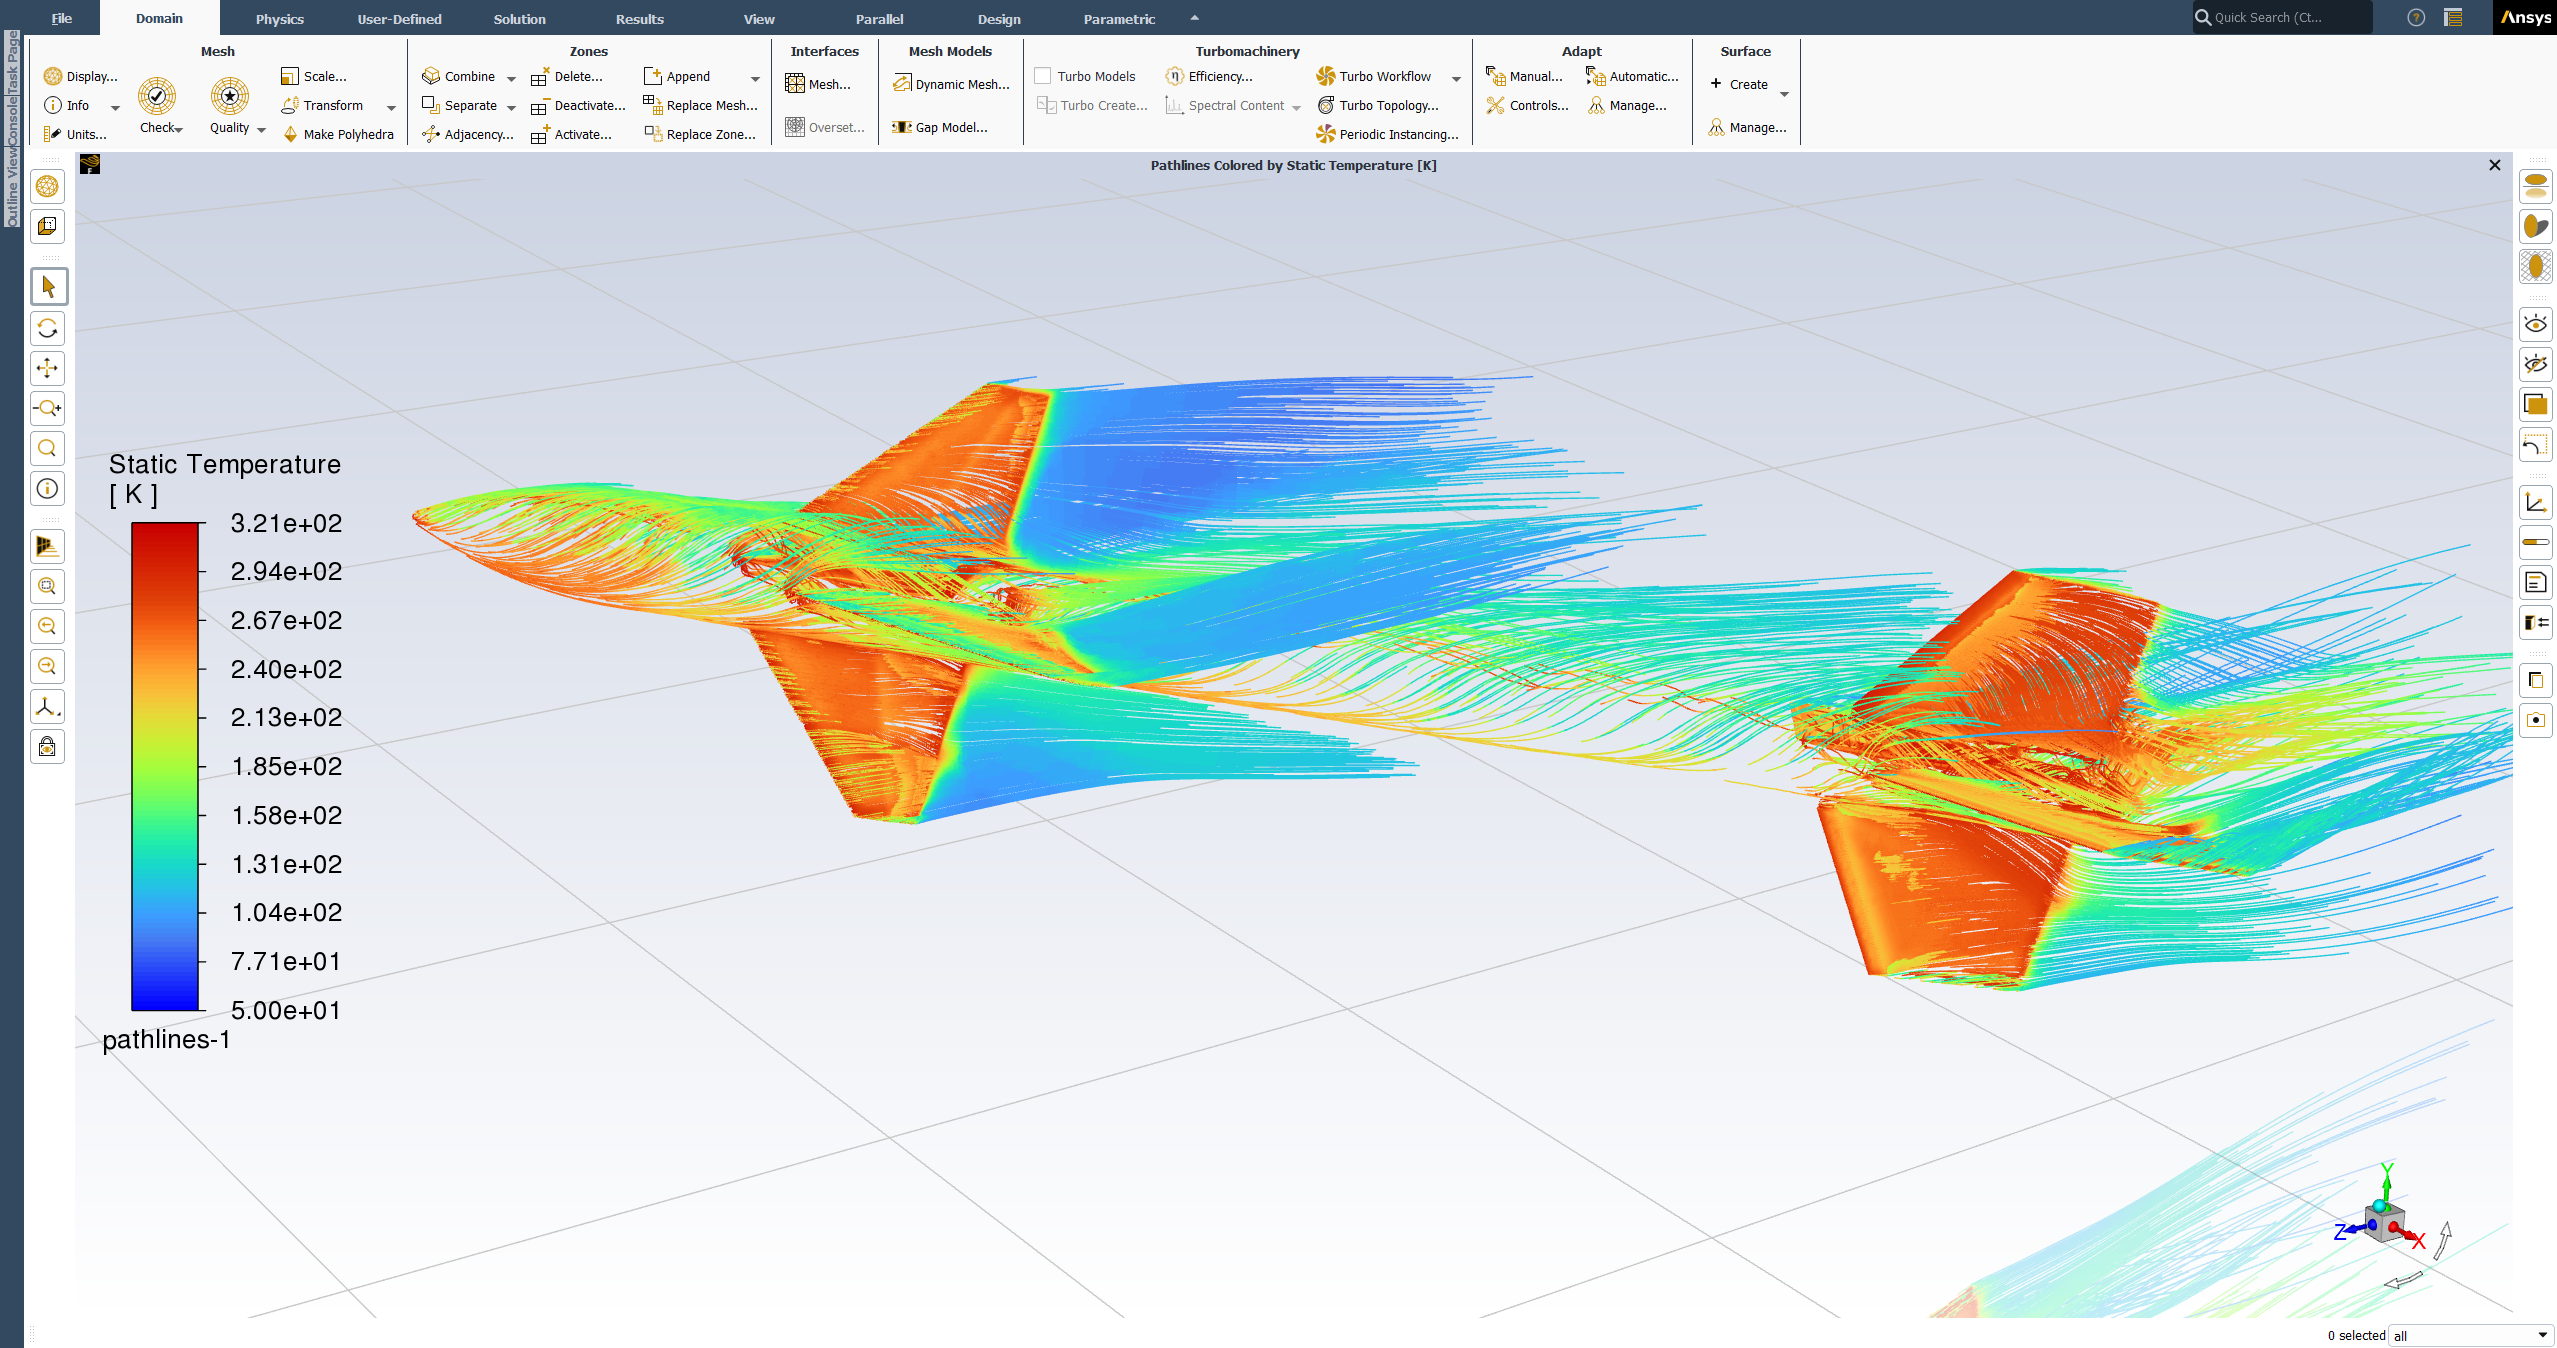The height and width of the screenshot is (1348, 2557).
Task: Open Periodic Instancing dialog
Action: (1388, 134)
